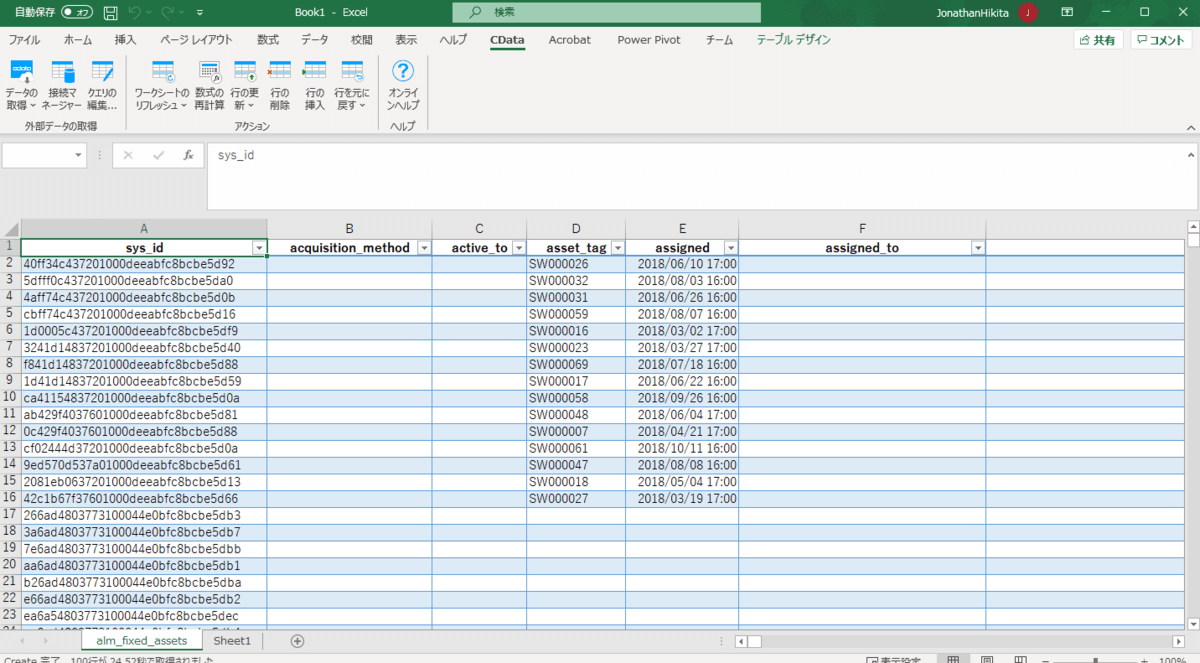
Task: Open the asset_tag column filter dropdown
Action: 617,248
